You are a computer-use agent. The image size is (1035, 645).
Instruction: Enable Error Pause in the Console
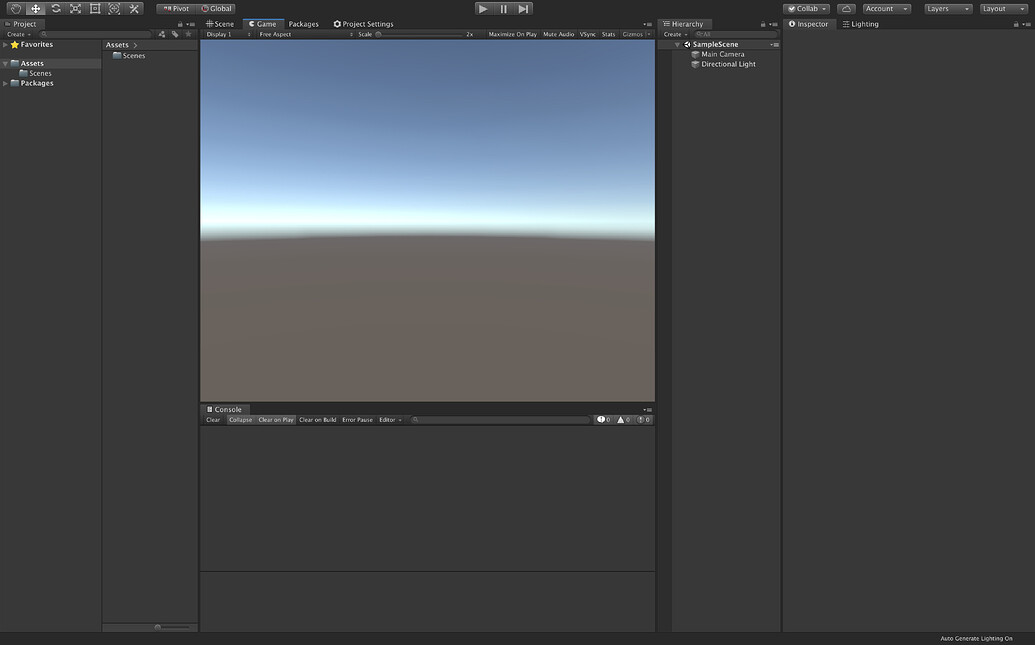point(357,419)
